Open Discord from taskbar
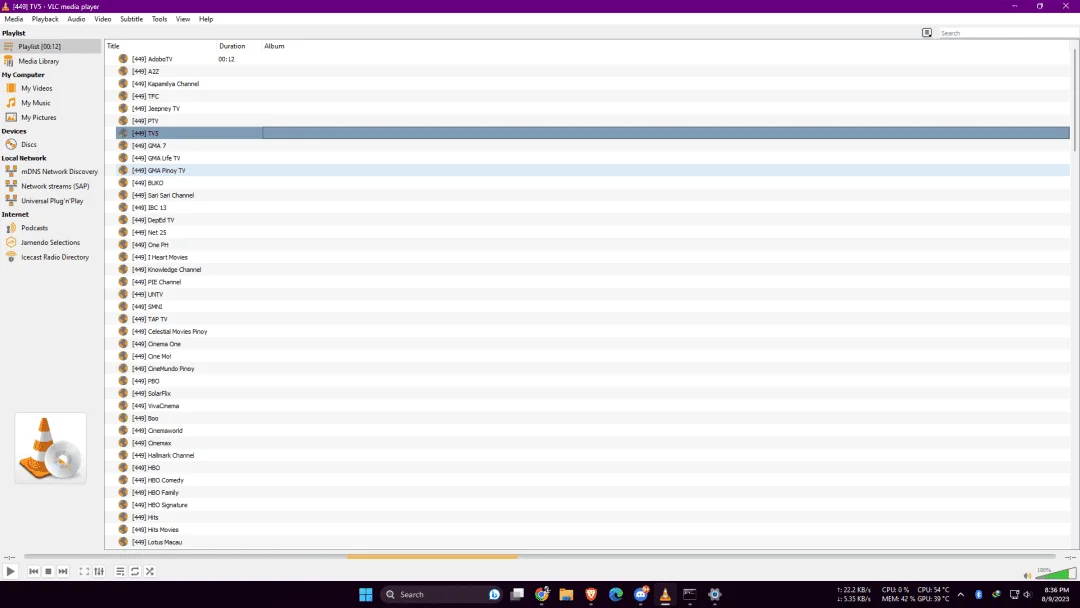This screenshot has width=1080, height=608. point(641,595)
